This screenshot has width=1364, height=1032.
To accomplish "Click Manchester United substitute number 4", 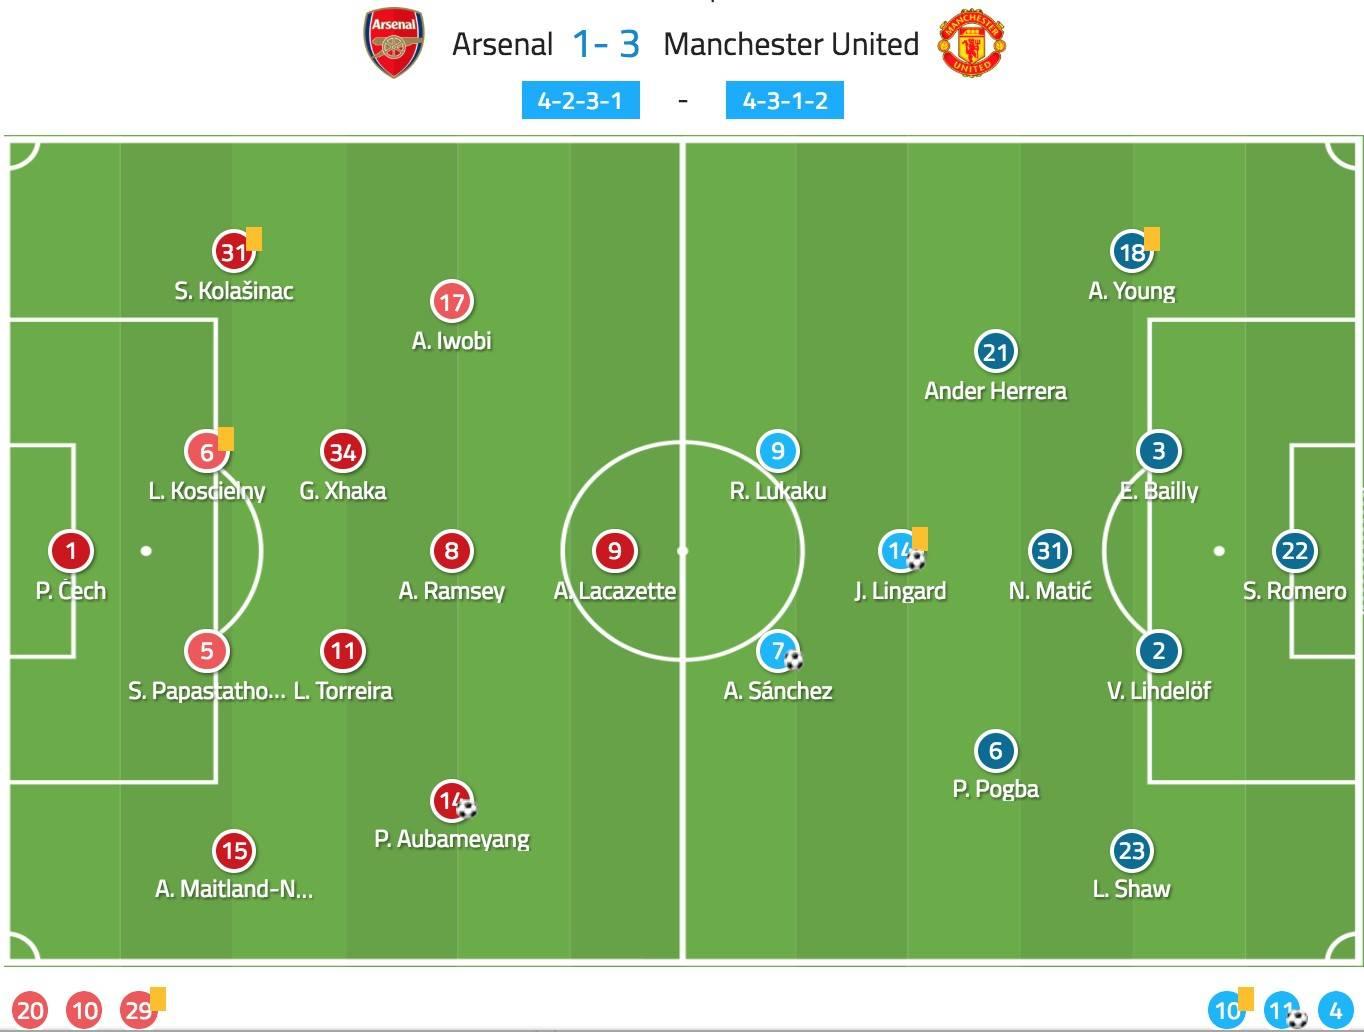I will (x=1335, y=1011).
